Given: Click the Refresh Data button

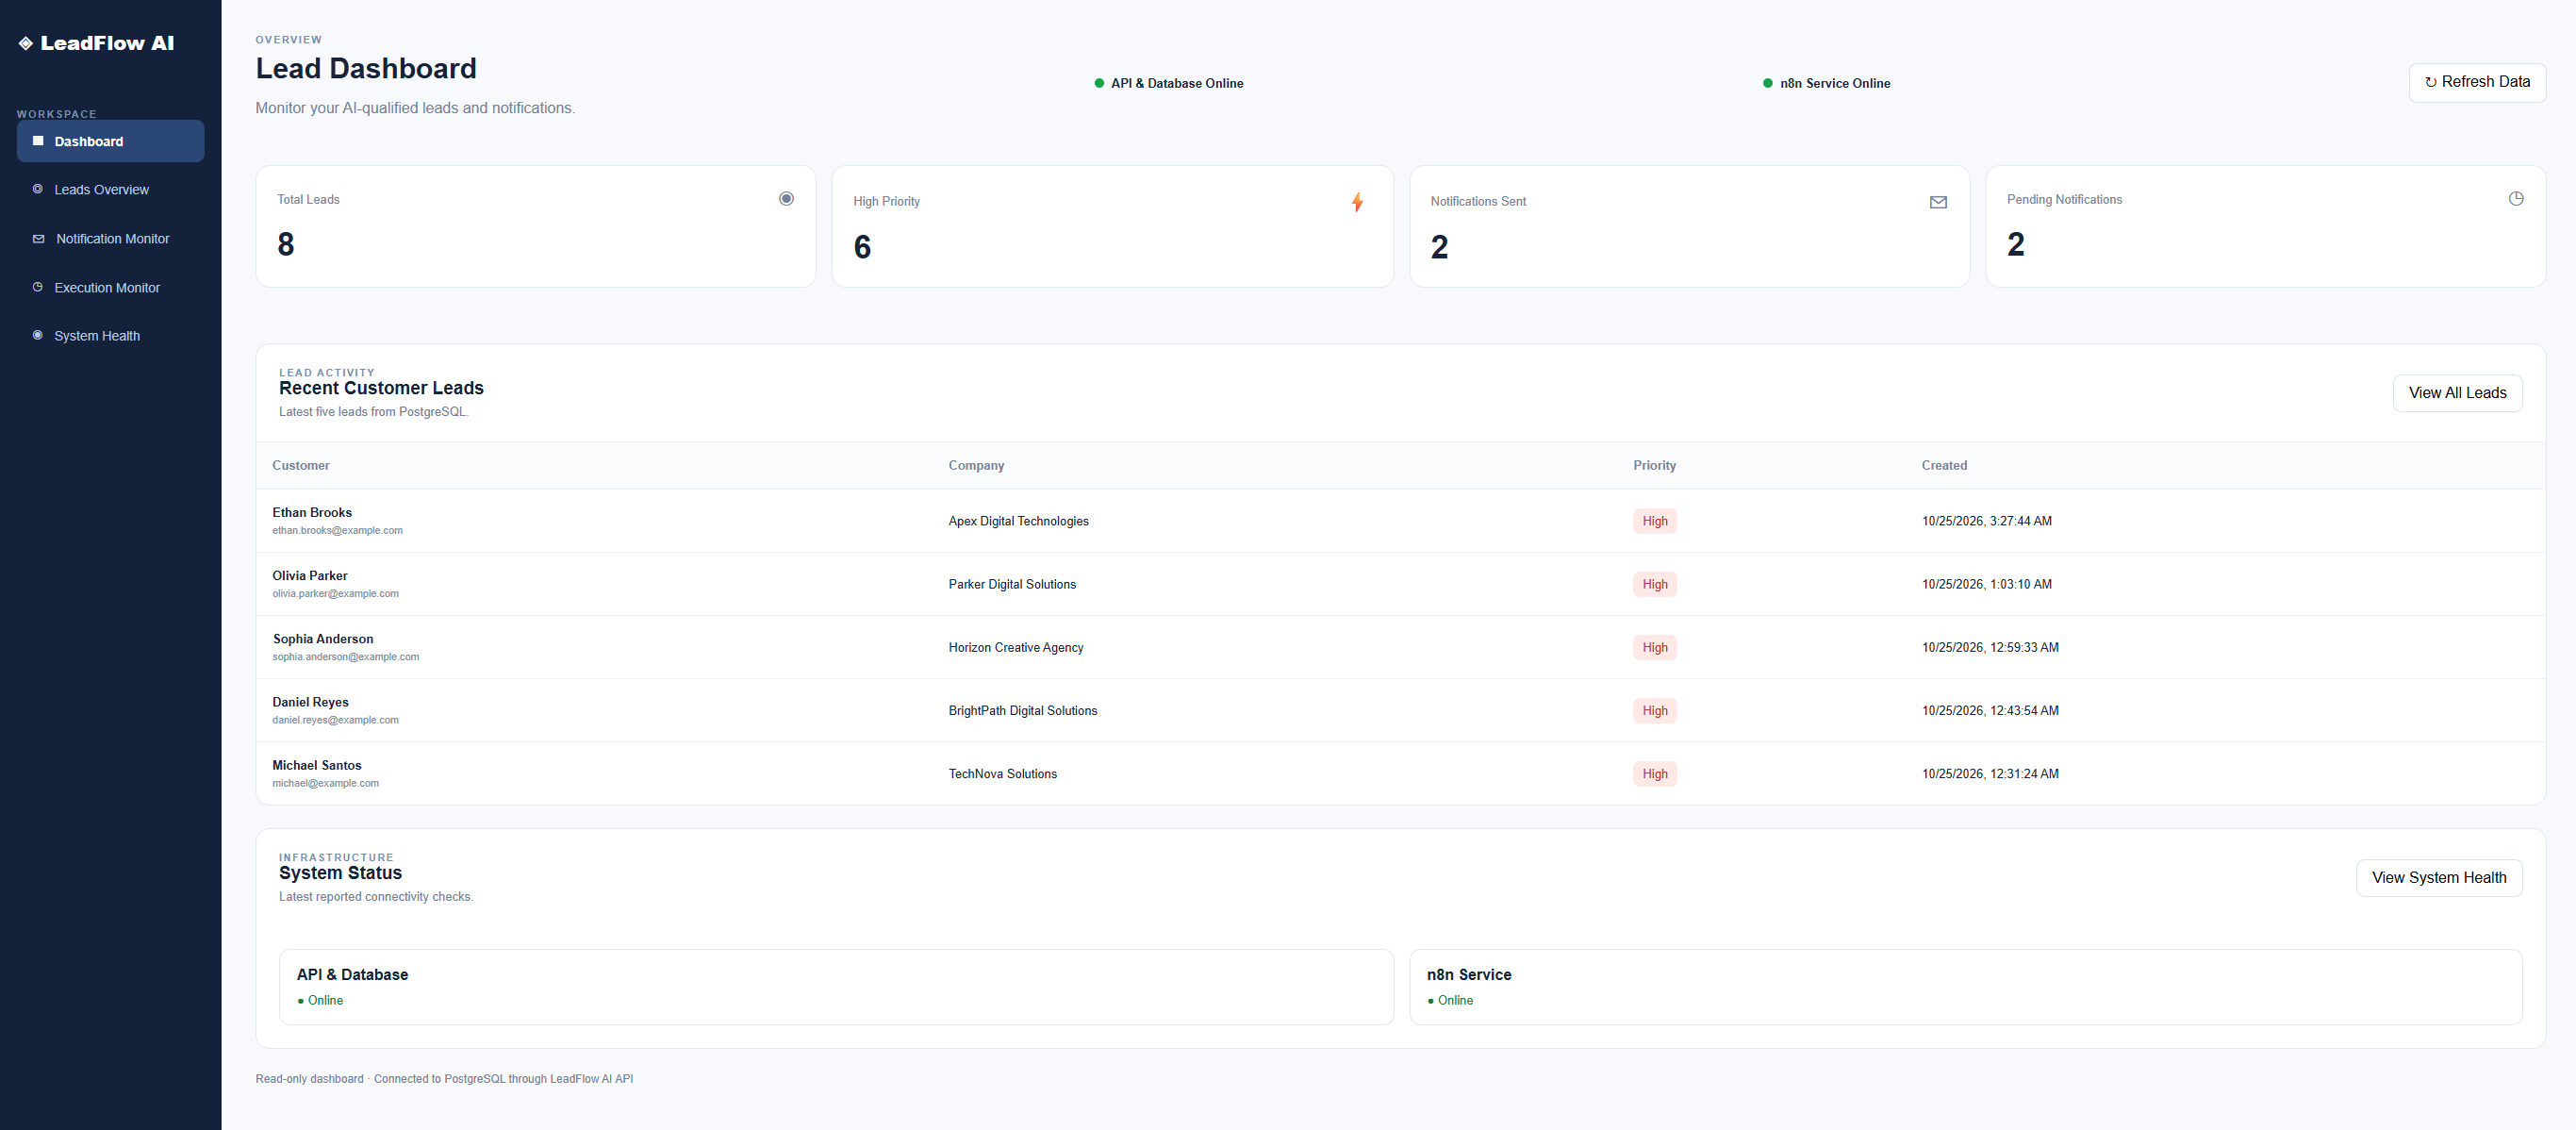Looking at the screenshot, I should [x=2477, y=82].
